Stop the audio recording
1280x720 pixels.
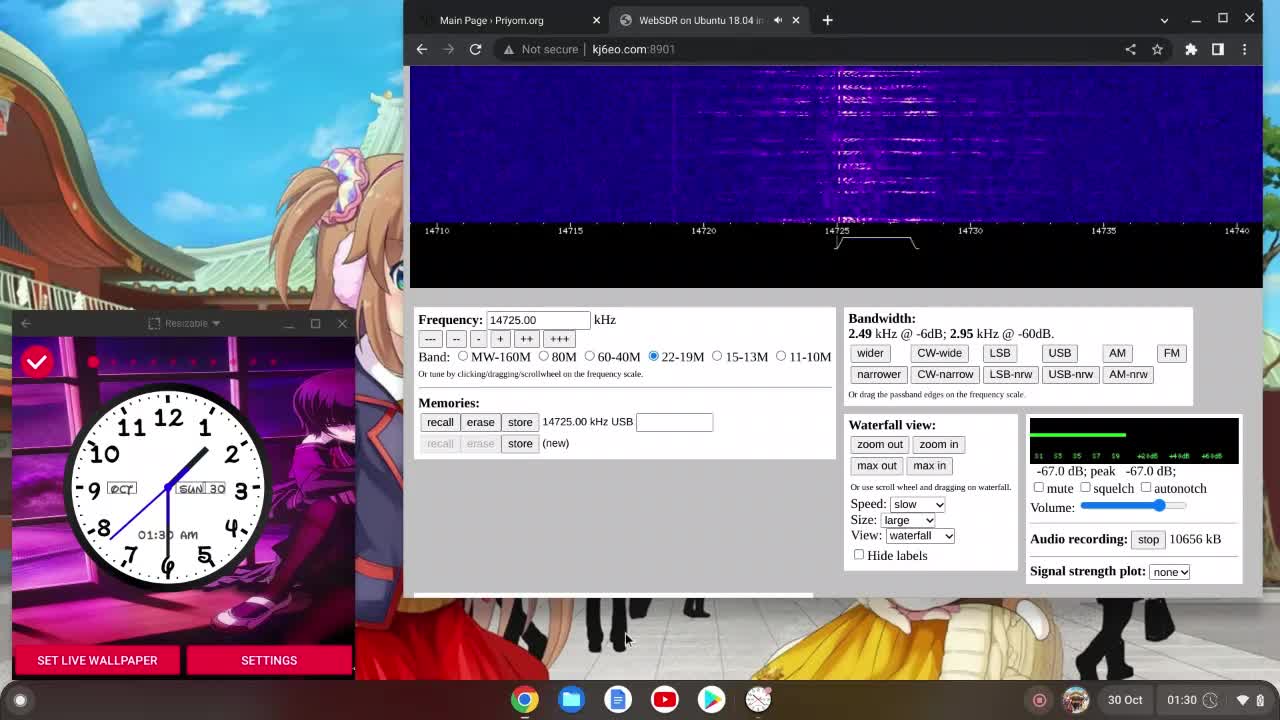[x=1148, y=540]
